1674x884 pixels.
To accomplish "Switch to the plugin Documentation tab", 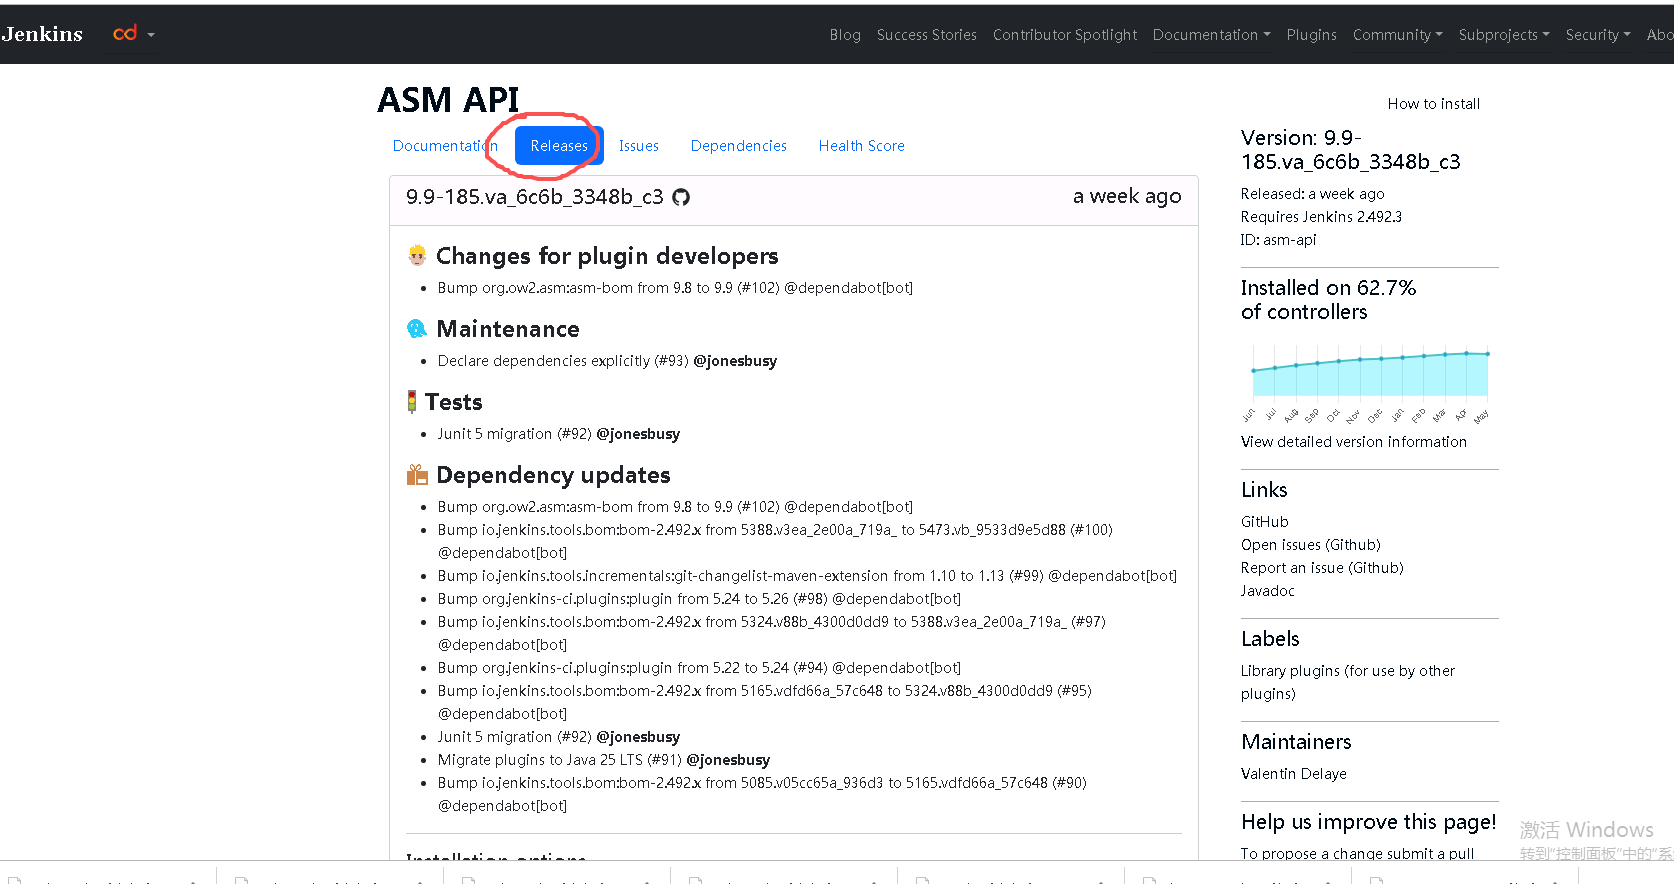I will pos(444,146).
